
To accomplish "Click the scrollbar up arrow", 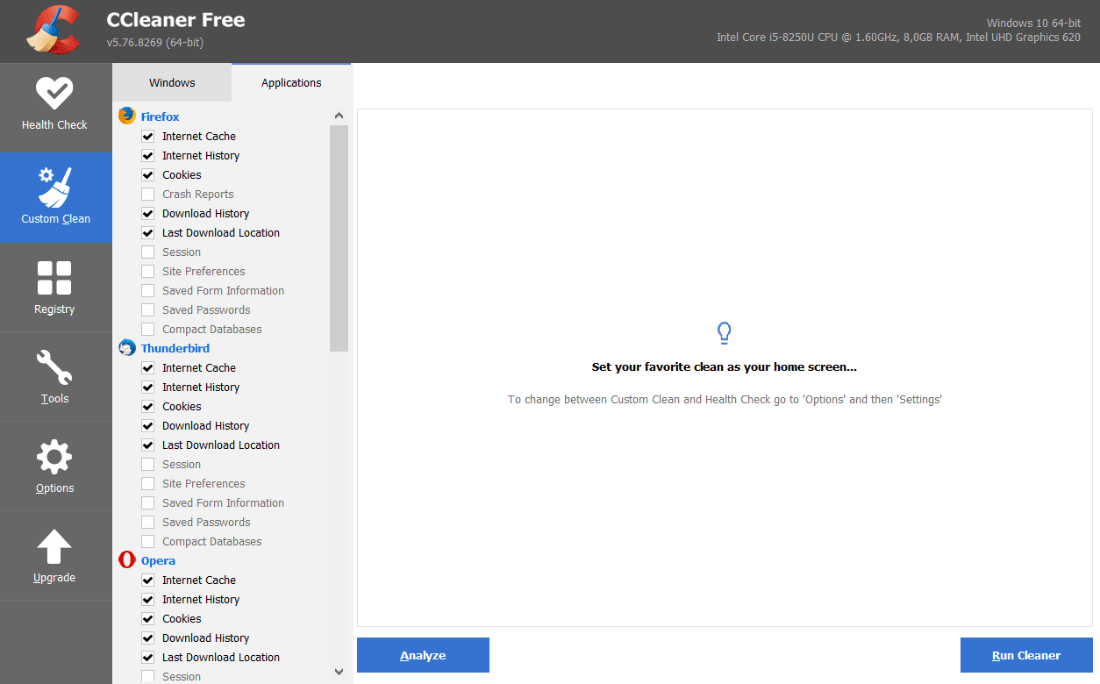I will coord(339,115).
